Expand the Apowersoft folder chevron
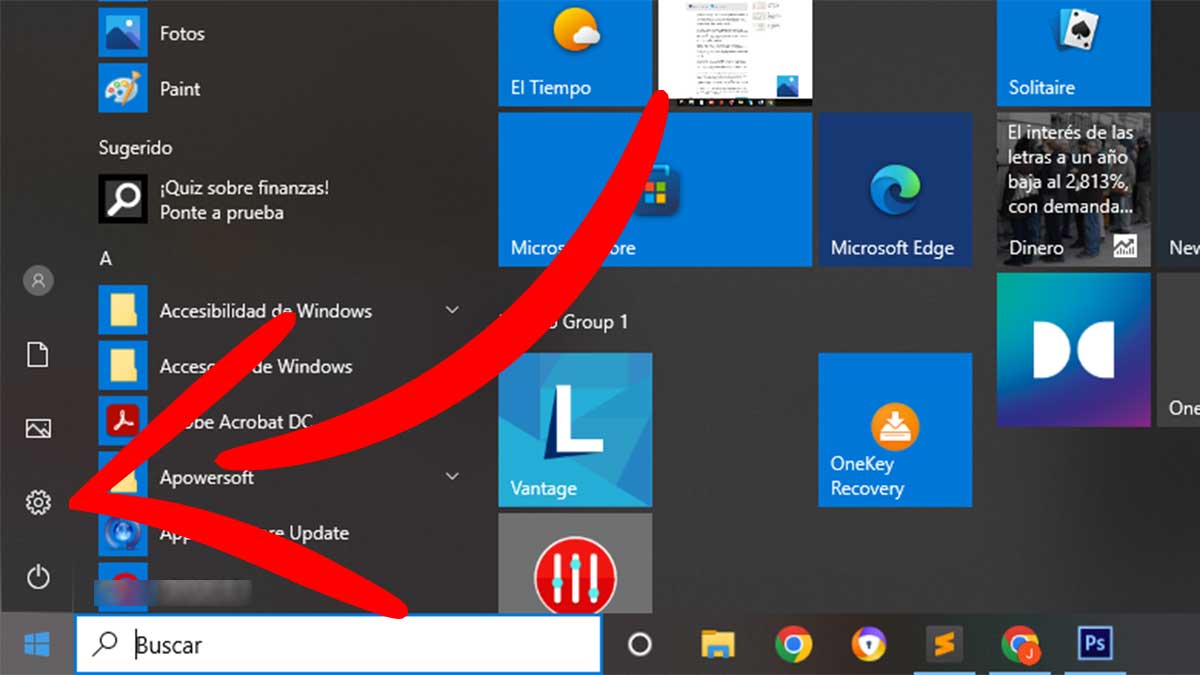Viewport: 1200px width, 675px height. [452, 476]
